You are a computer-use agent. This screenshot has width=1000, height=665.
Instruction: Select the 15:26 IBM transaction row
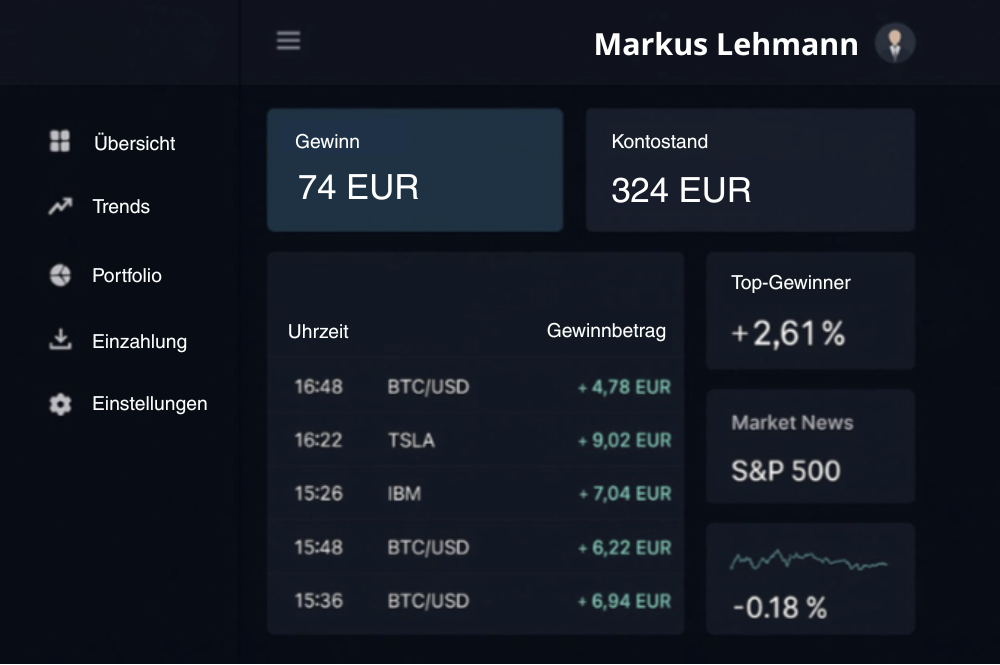(x=476, y=493)
